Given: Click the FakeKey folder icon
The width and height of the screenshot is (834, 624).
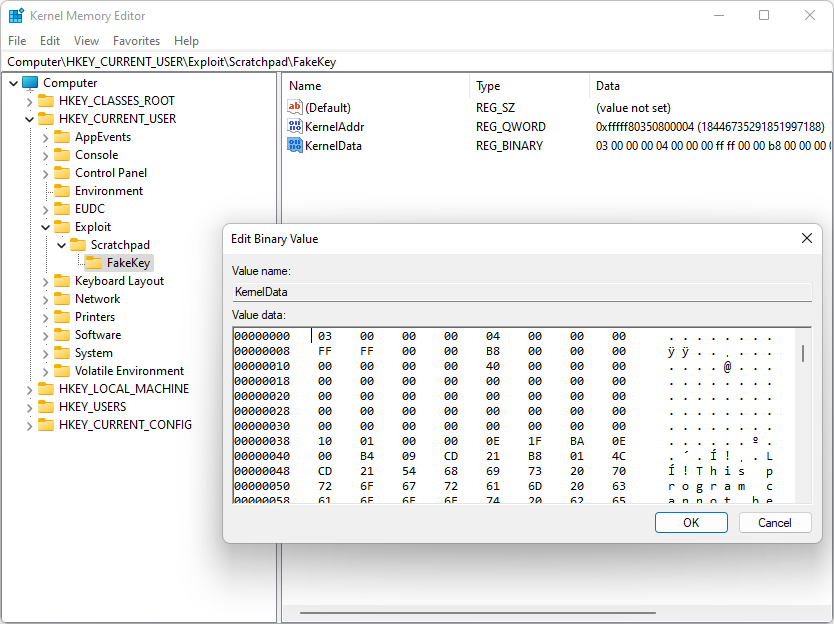Looking at the screenshot, I should (x=94, y=263).
